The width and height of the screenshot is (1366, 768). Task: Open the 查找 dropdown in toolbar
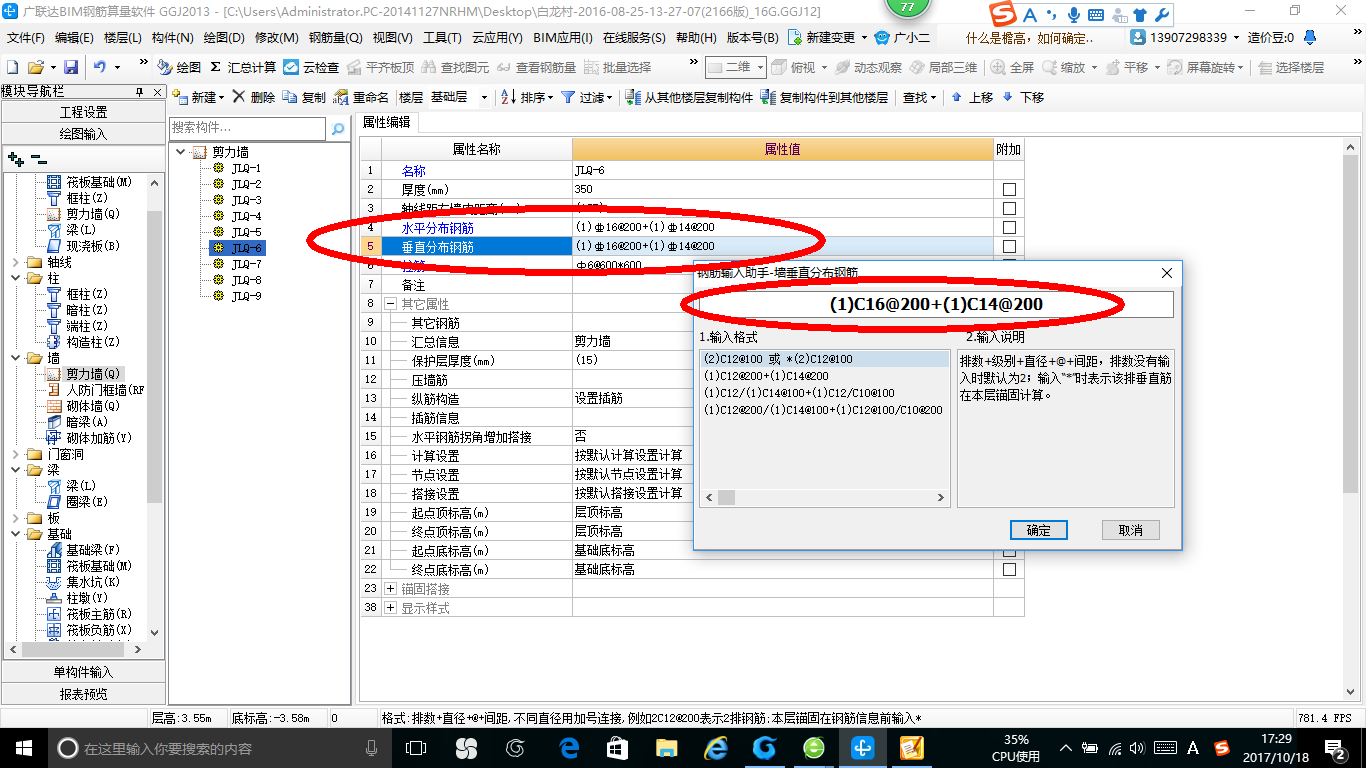[919, 97]
